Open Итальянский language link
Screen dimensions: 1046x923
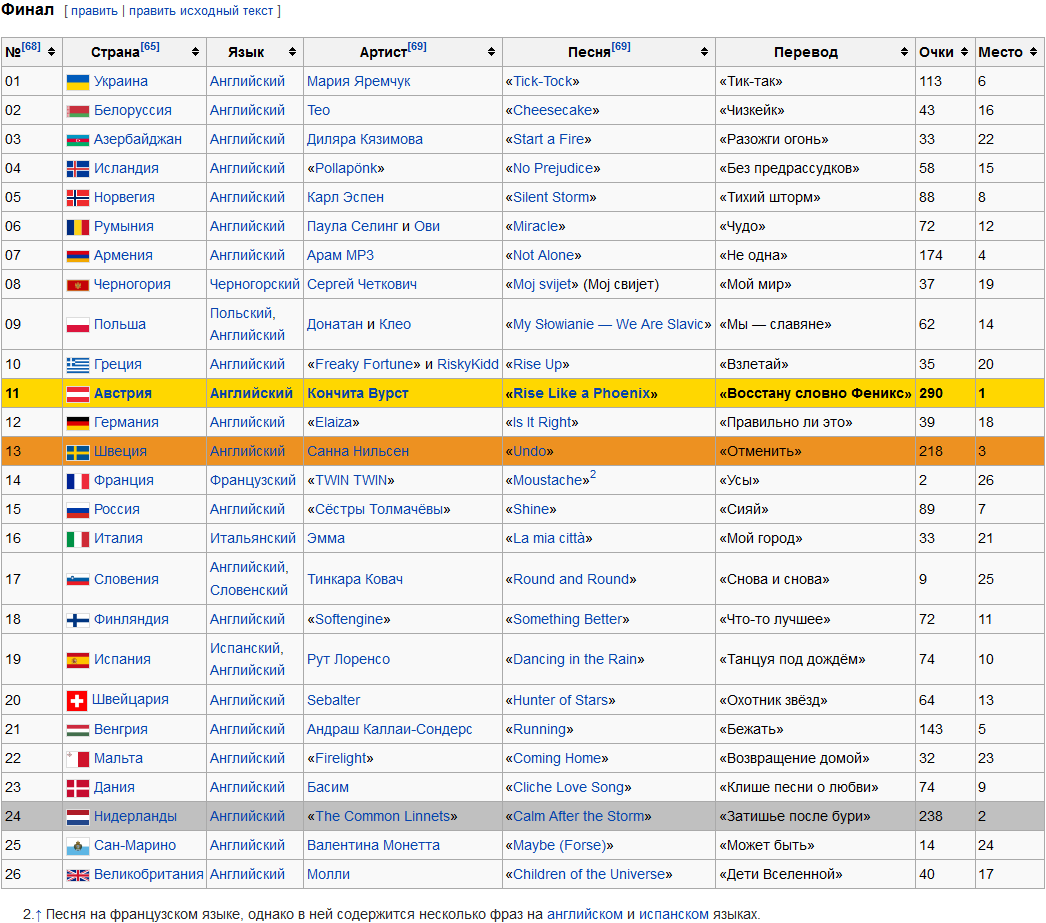point(253,539)
